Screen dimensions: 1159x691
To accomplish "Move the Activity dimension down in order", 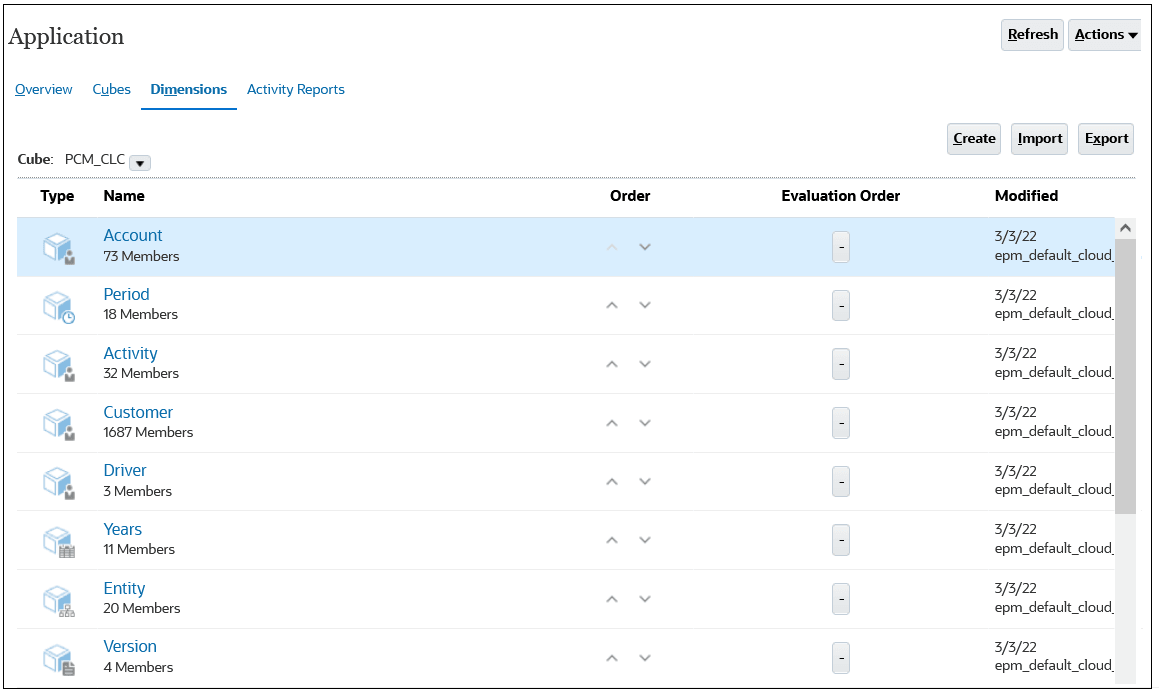I will (645, 364).
